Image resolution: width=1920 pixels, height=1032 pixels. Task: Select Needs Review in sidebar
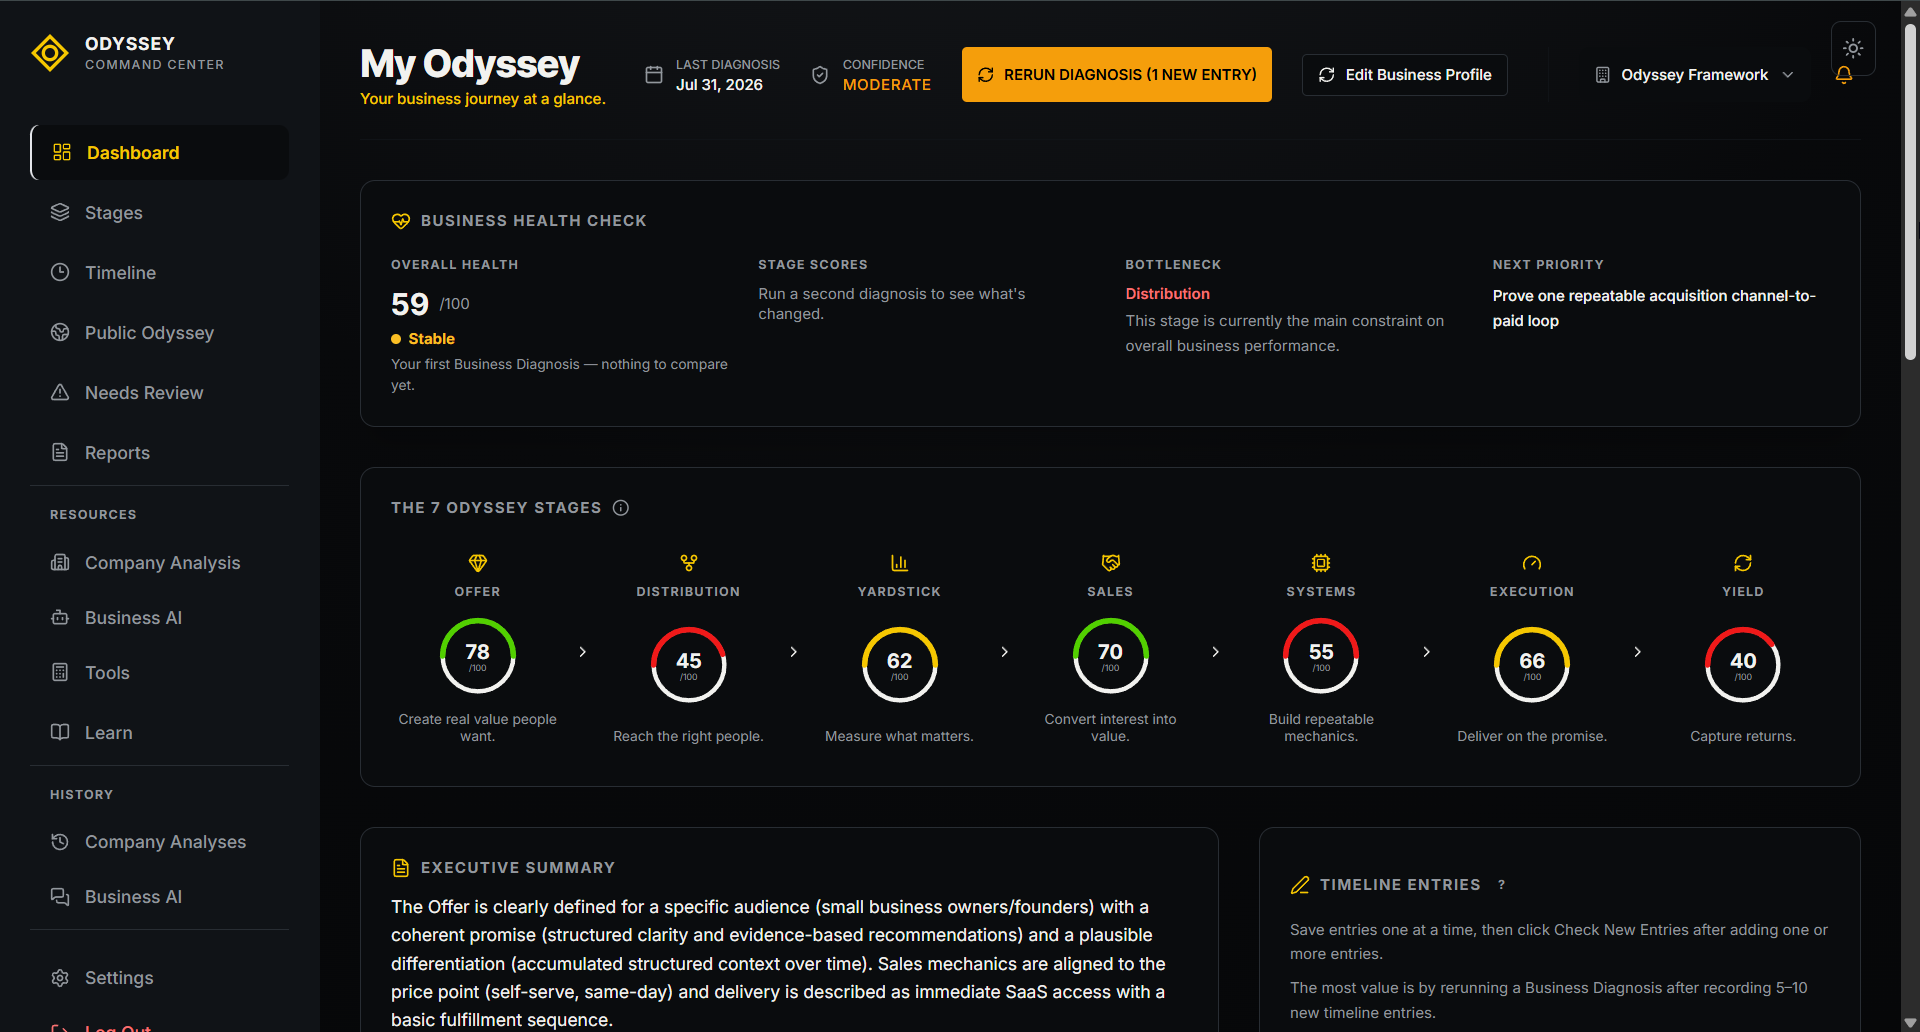pyautogui.click(x=160, y=392)
